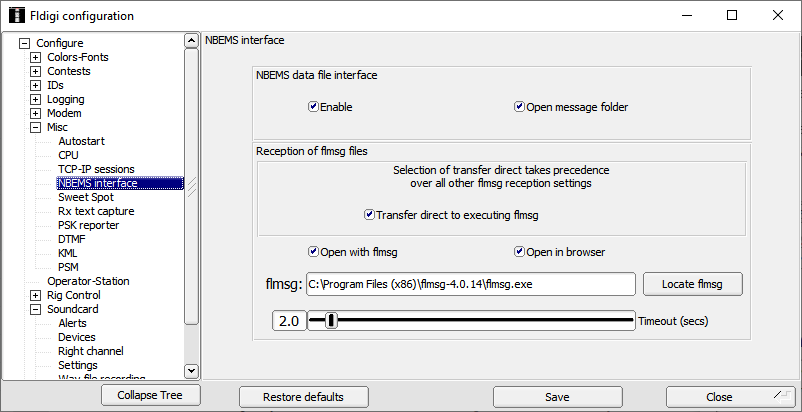
Task: Select Autostart in the tree
Action: [81, 141]
